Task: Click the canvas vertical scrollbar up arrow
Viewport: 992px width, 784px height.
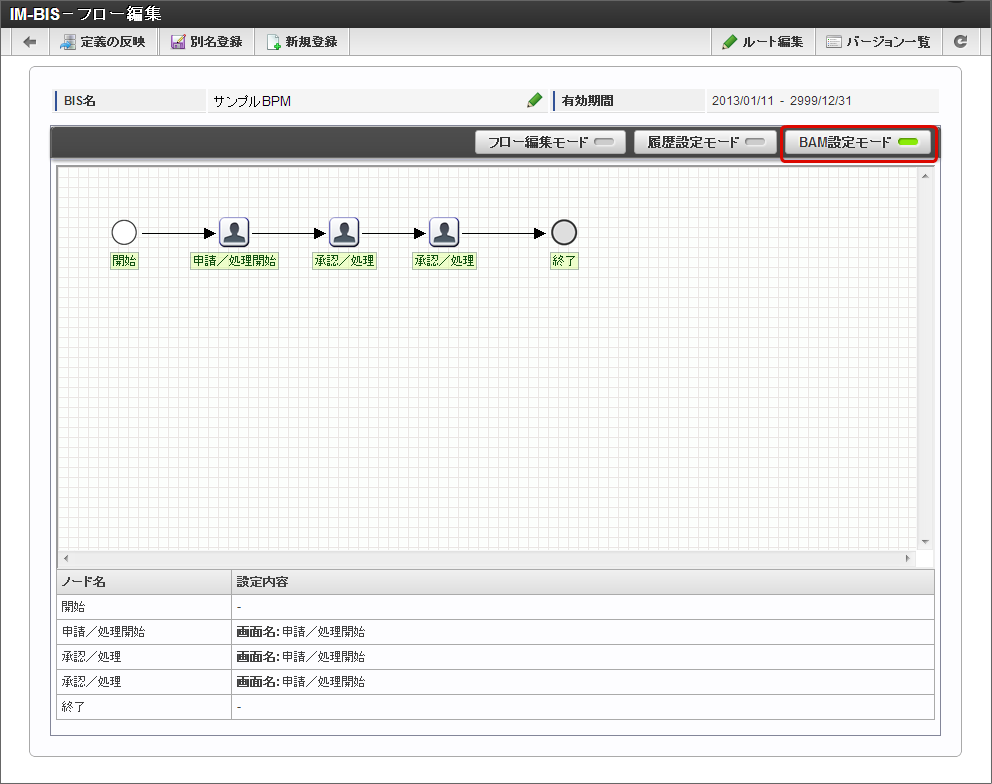Action: (x=925, y=176)
